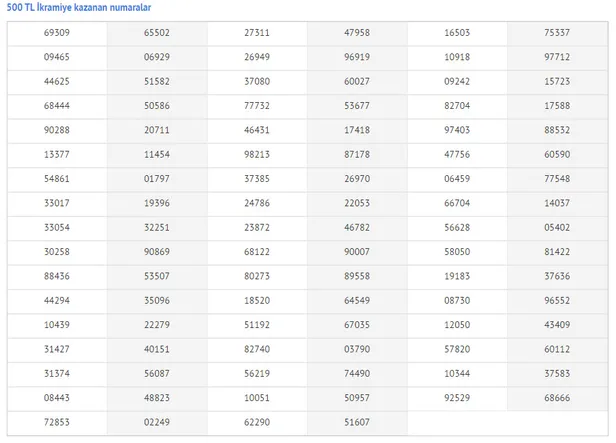Image resolution: width=616 pixels, height=443 pixels.
Task: Click the 98213 table cell
Action: (257, 155)
